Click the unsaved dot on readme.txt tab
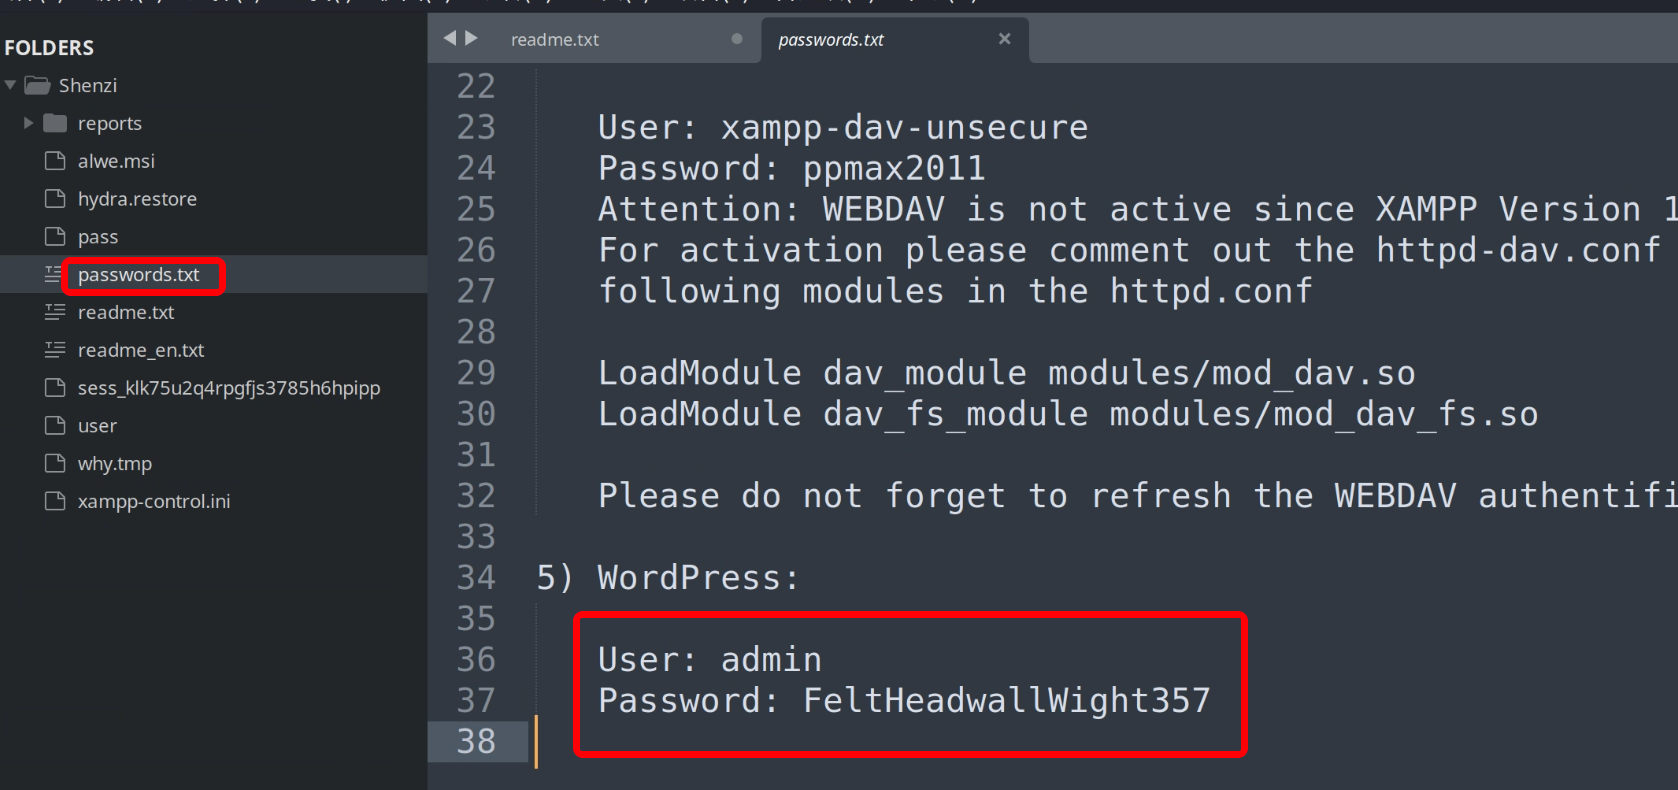1678x790 pixels. [737, 39]
